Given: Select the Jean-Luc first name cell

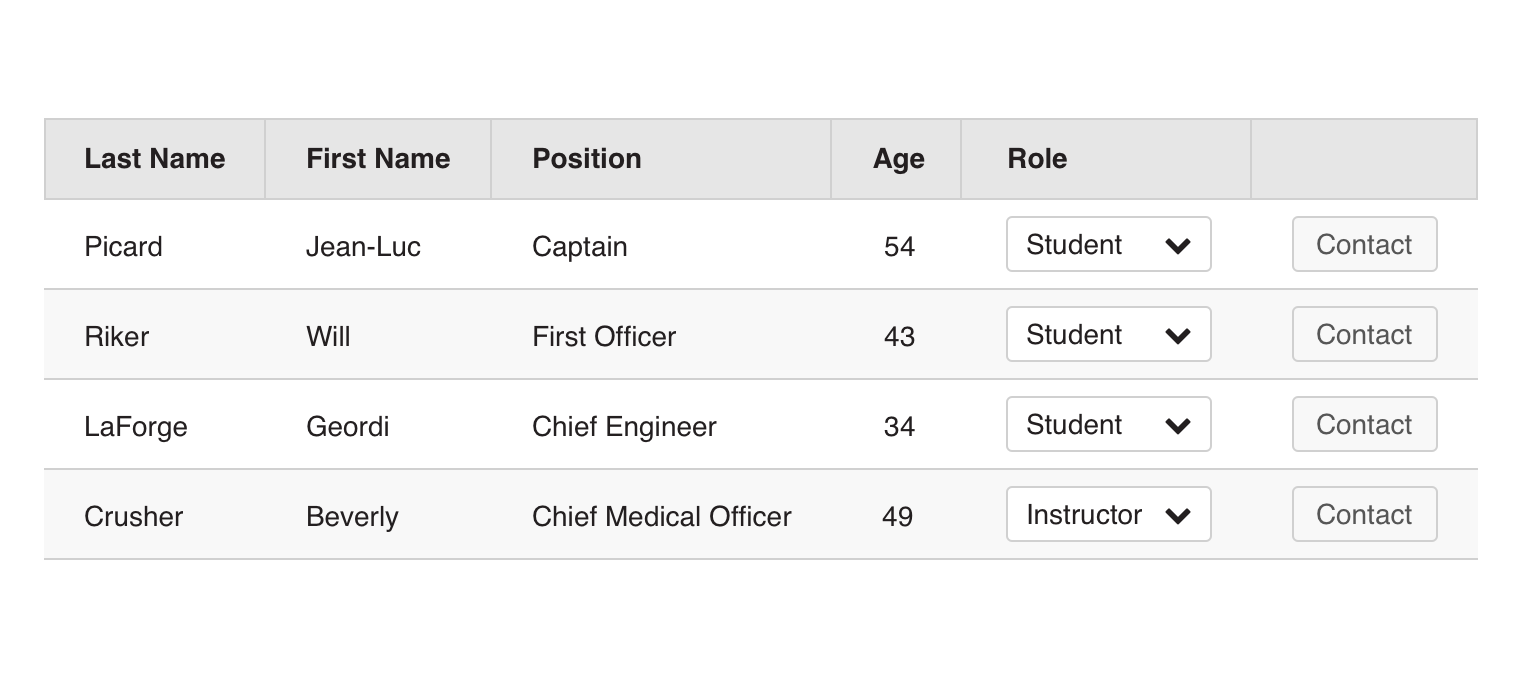Looking at the screenshot, I should coord(363,246).
